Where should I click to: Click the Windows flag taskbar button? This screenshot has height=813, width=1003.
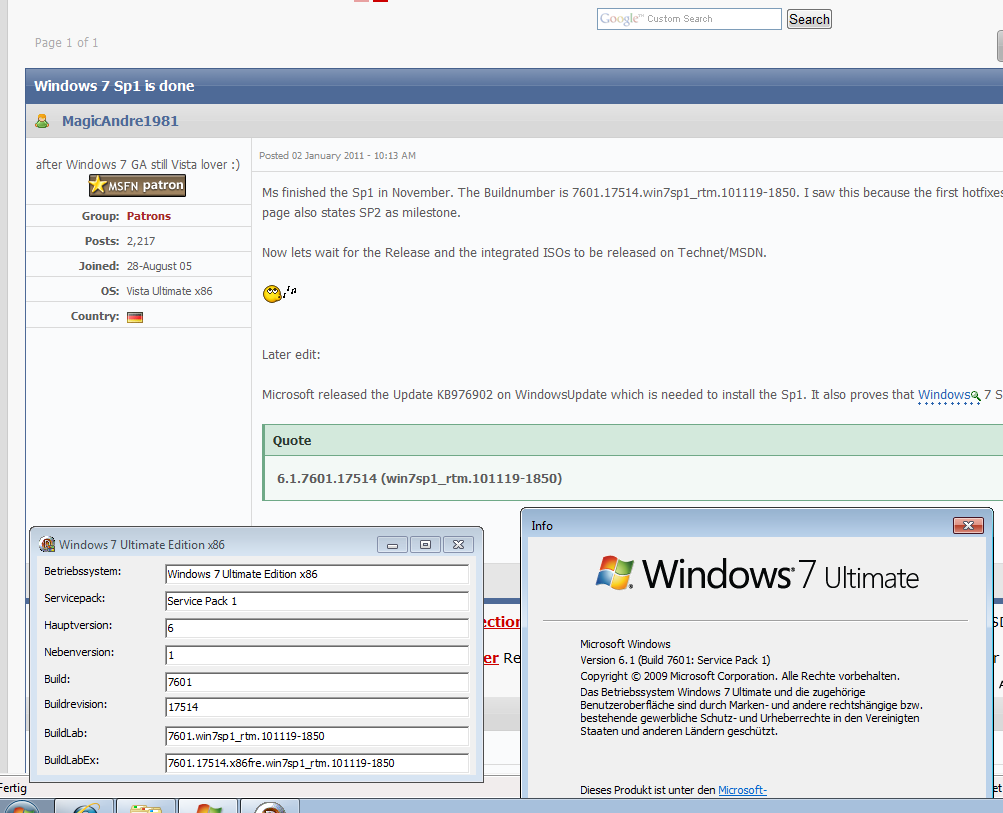pos(208,807)
